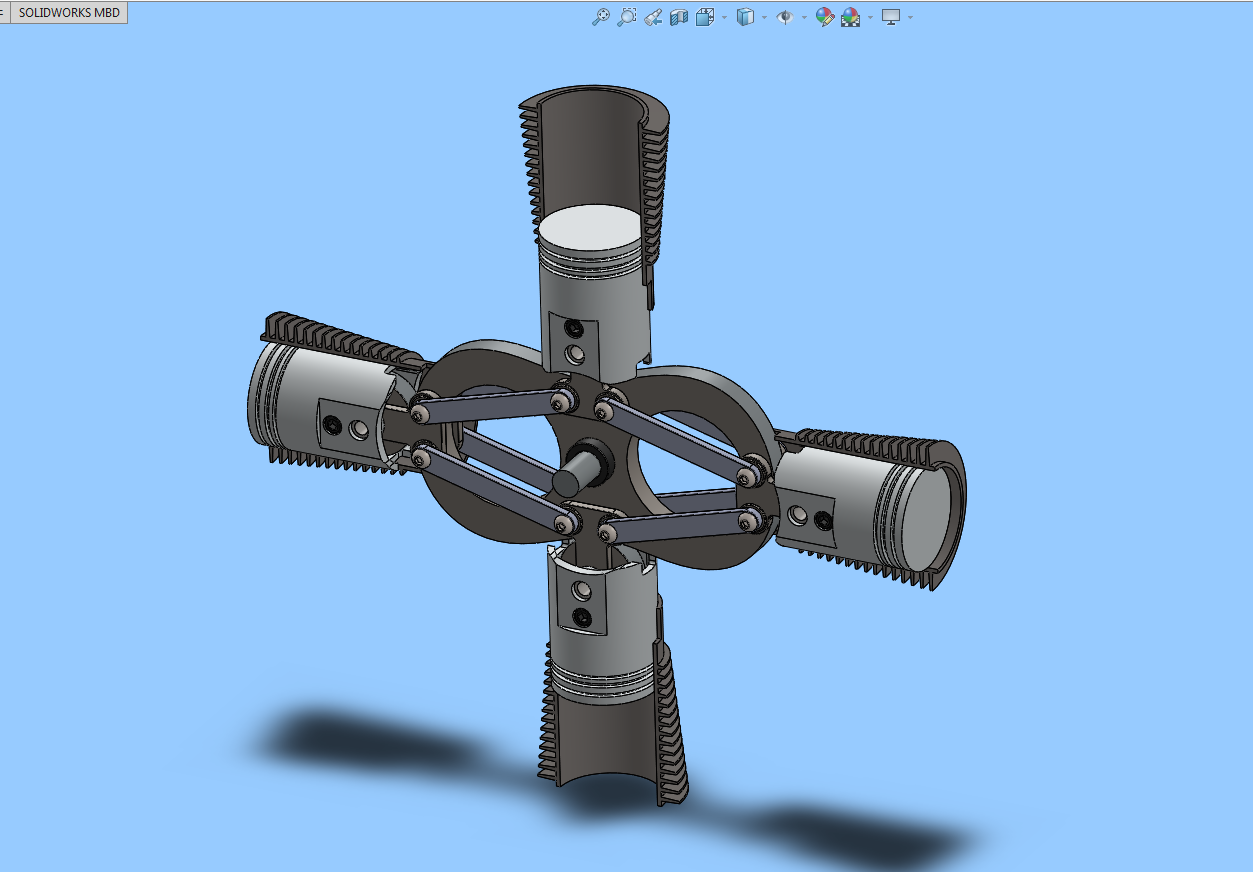Switch to the SOLIDWORKS MBD tab
The image size is (1253, 872).
coord(69,13)
